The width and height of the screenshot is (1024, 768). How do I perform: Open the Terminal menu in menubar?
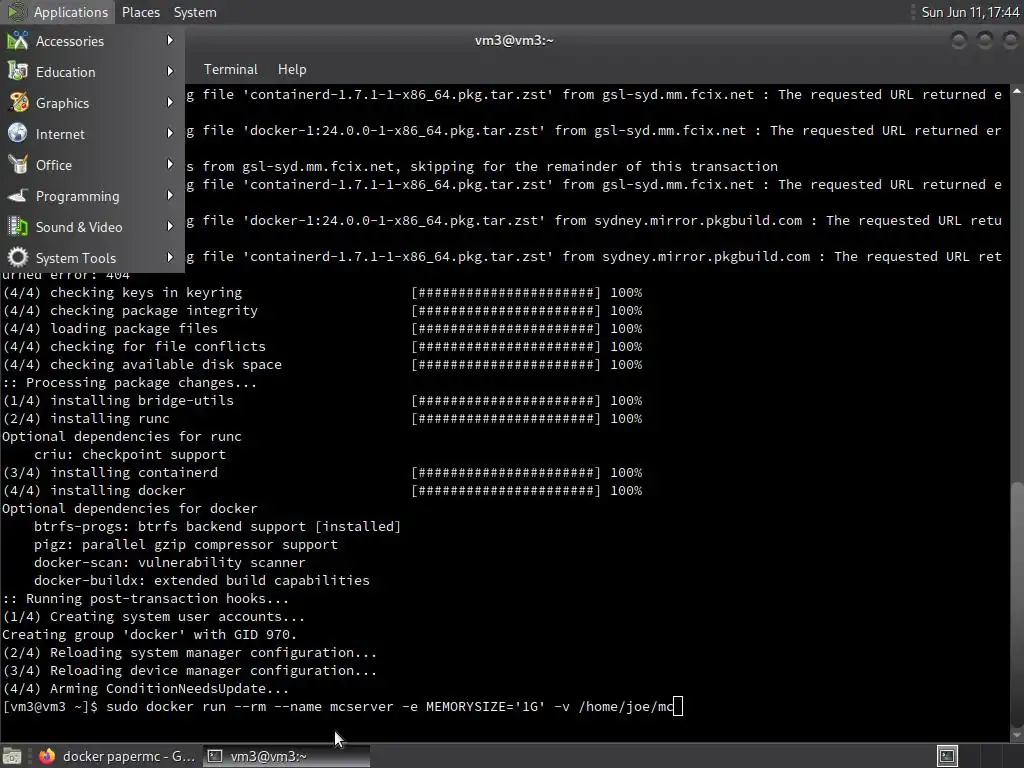pyautogui.click(x=231, y=69)
